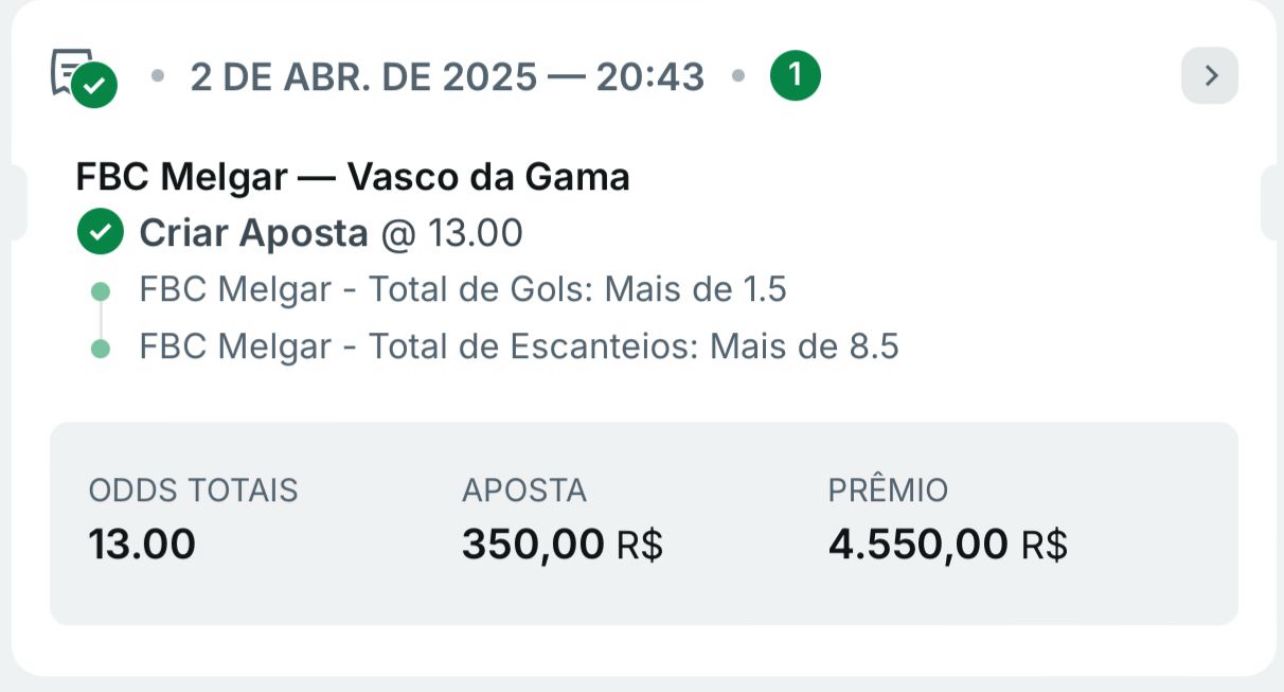The width and height of the screenshot is (1284, 692).
Task: Click the APOSTA amount 350,00 R$
Action: click(x=565, y=543)
